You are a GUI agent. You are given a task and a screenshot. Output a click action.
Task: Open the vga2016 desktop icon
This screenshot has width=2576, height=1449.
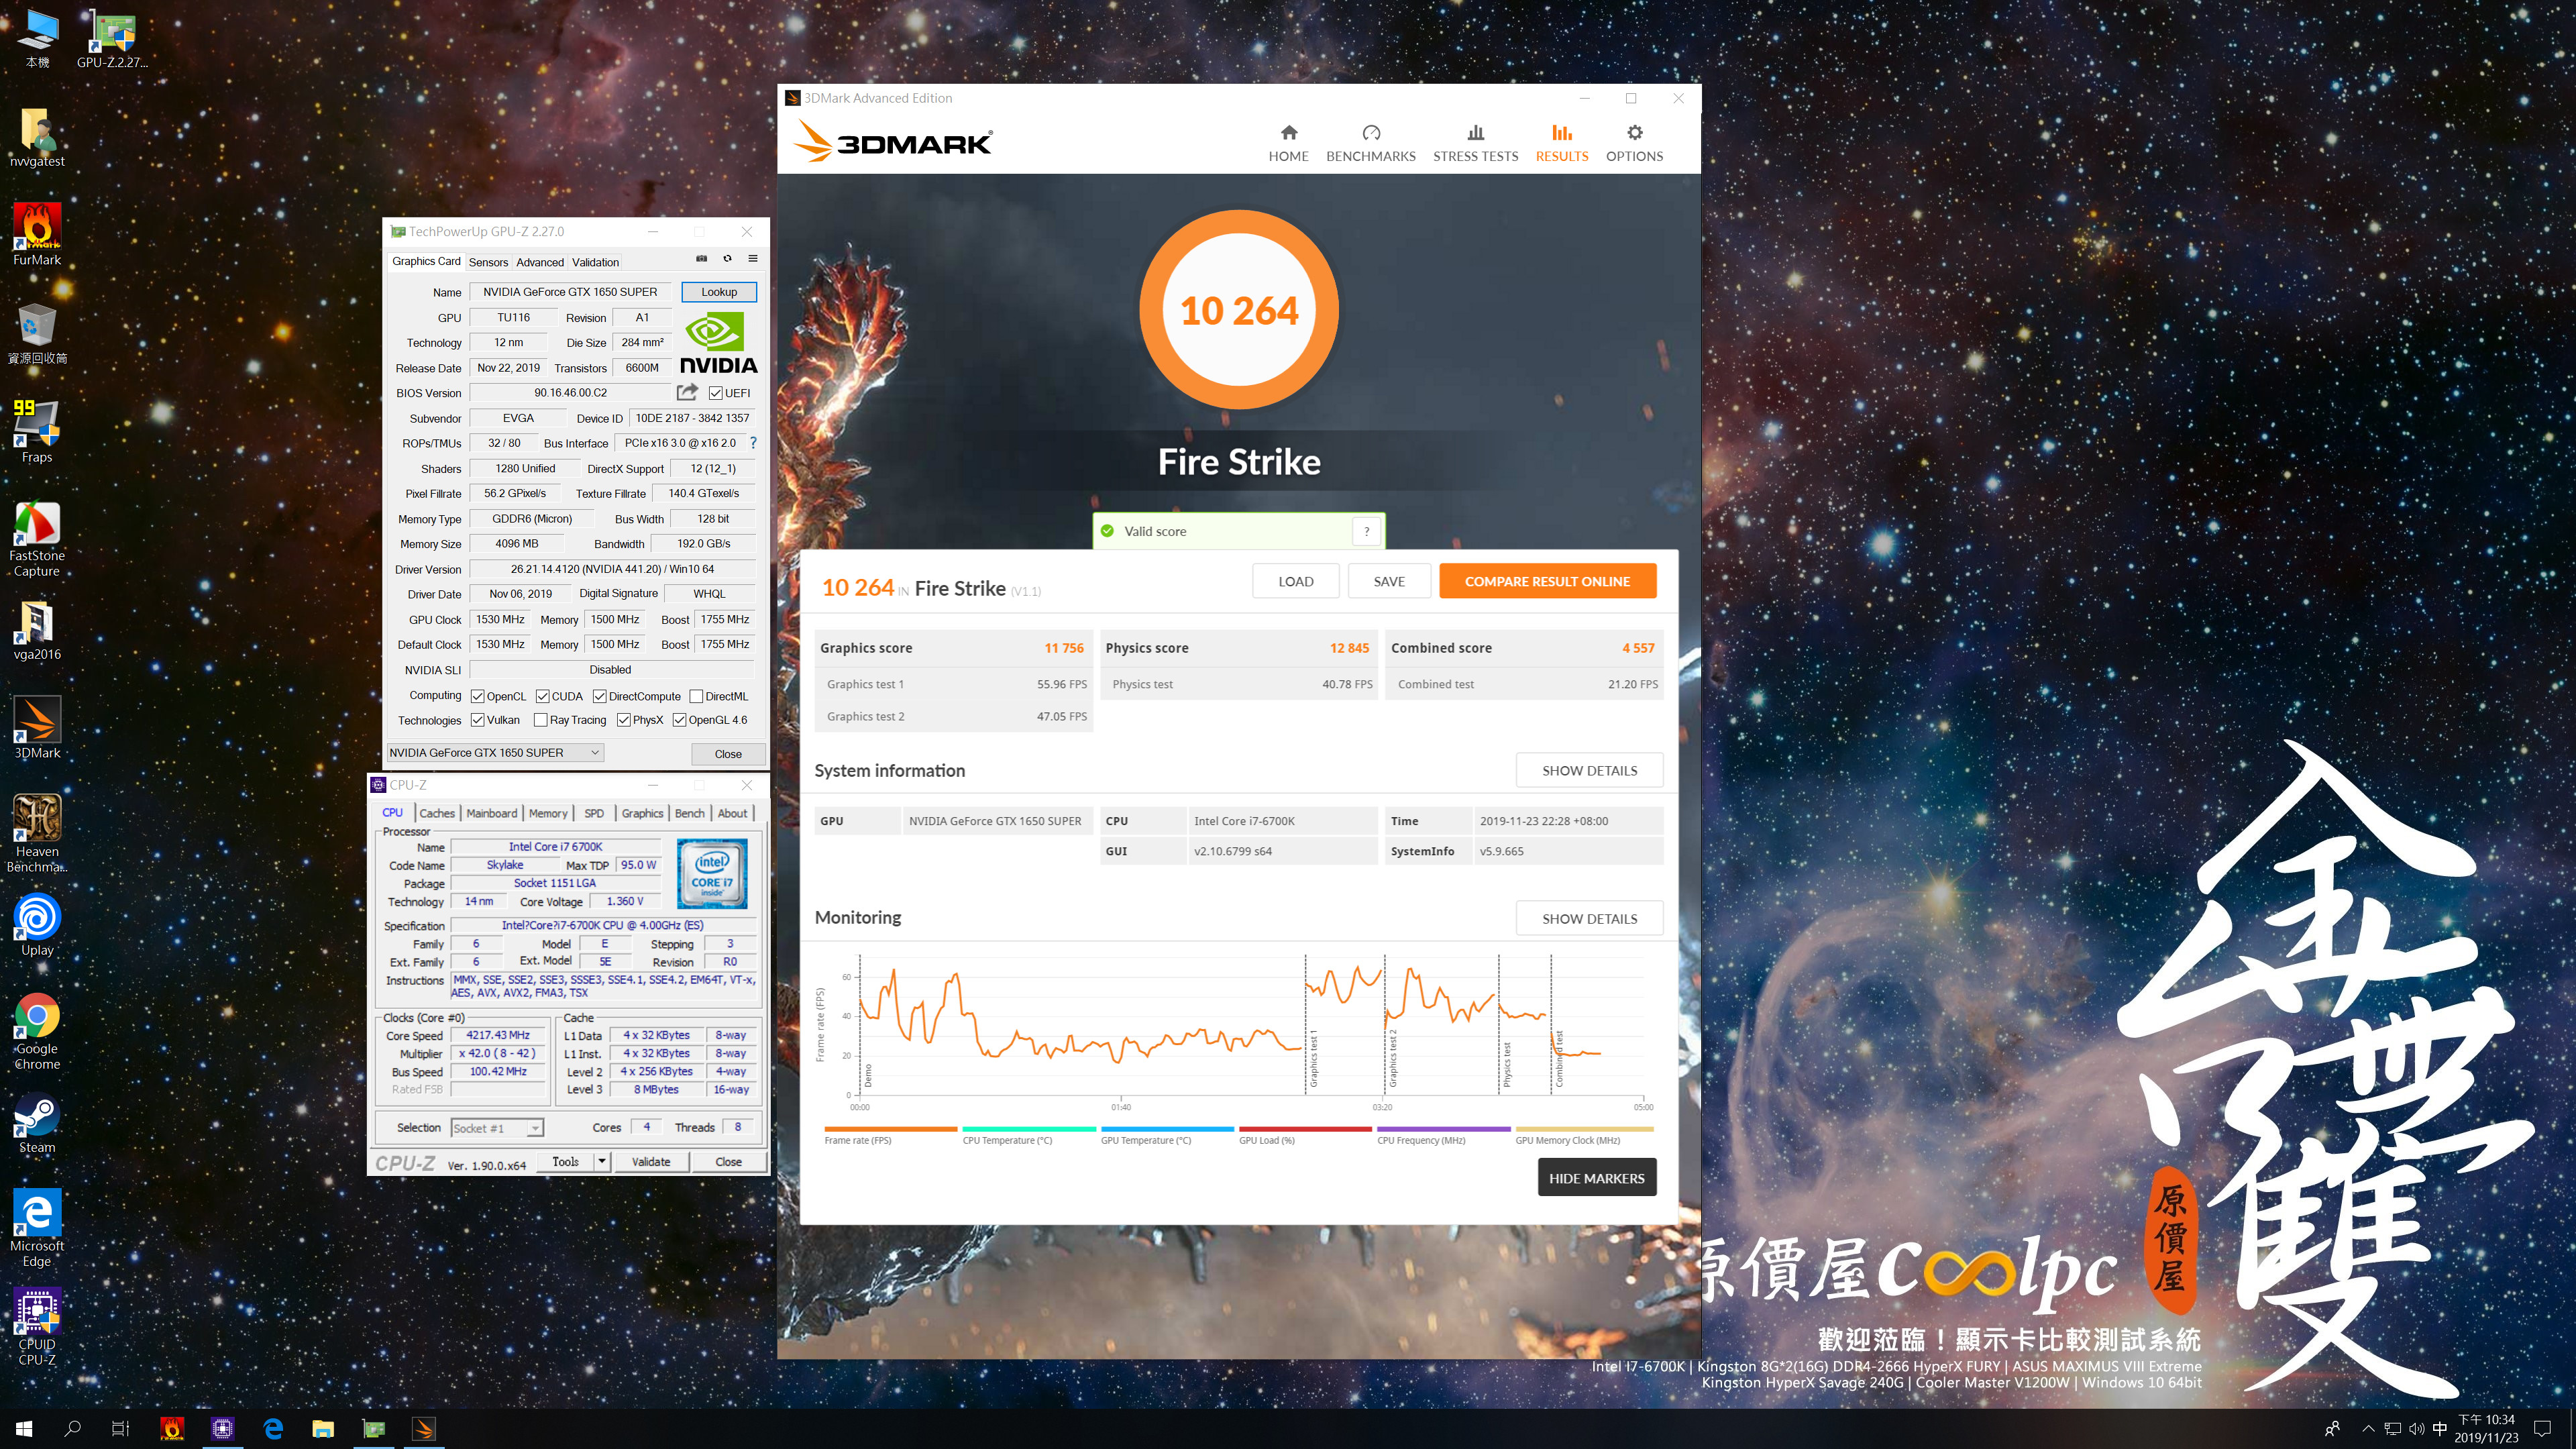[x=37, y=630]
